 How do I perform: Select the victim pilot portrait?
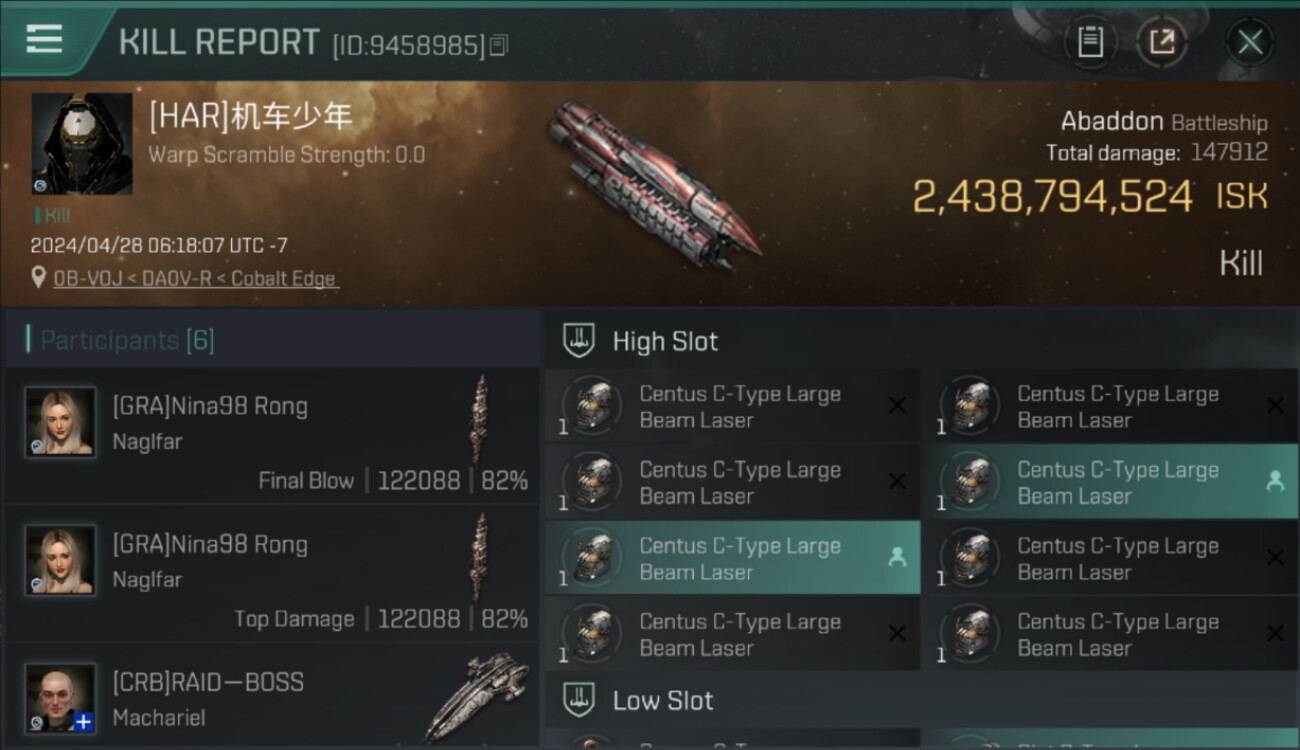coord(82,144)
